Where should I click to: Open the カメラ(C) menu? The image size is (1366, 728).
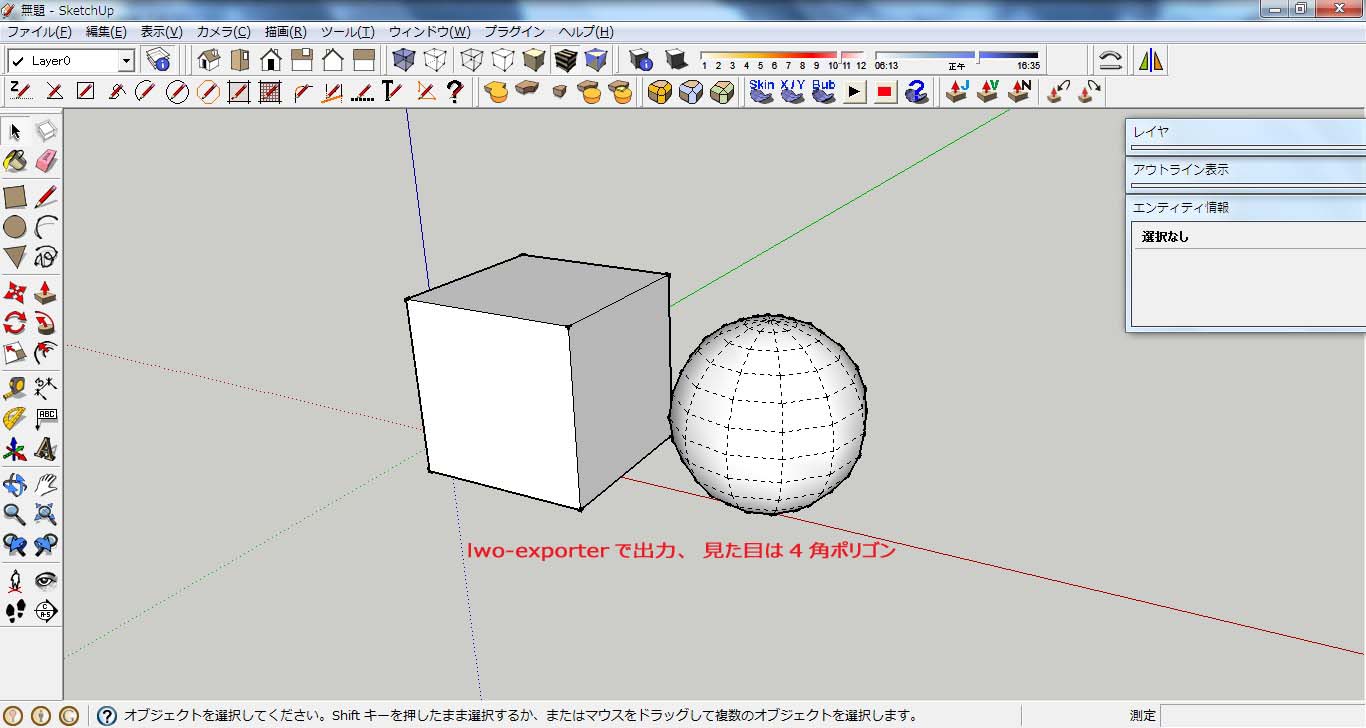coord(223,32)
